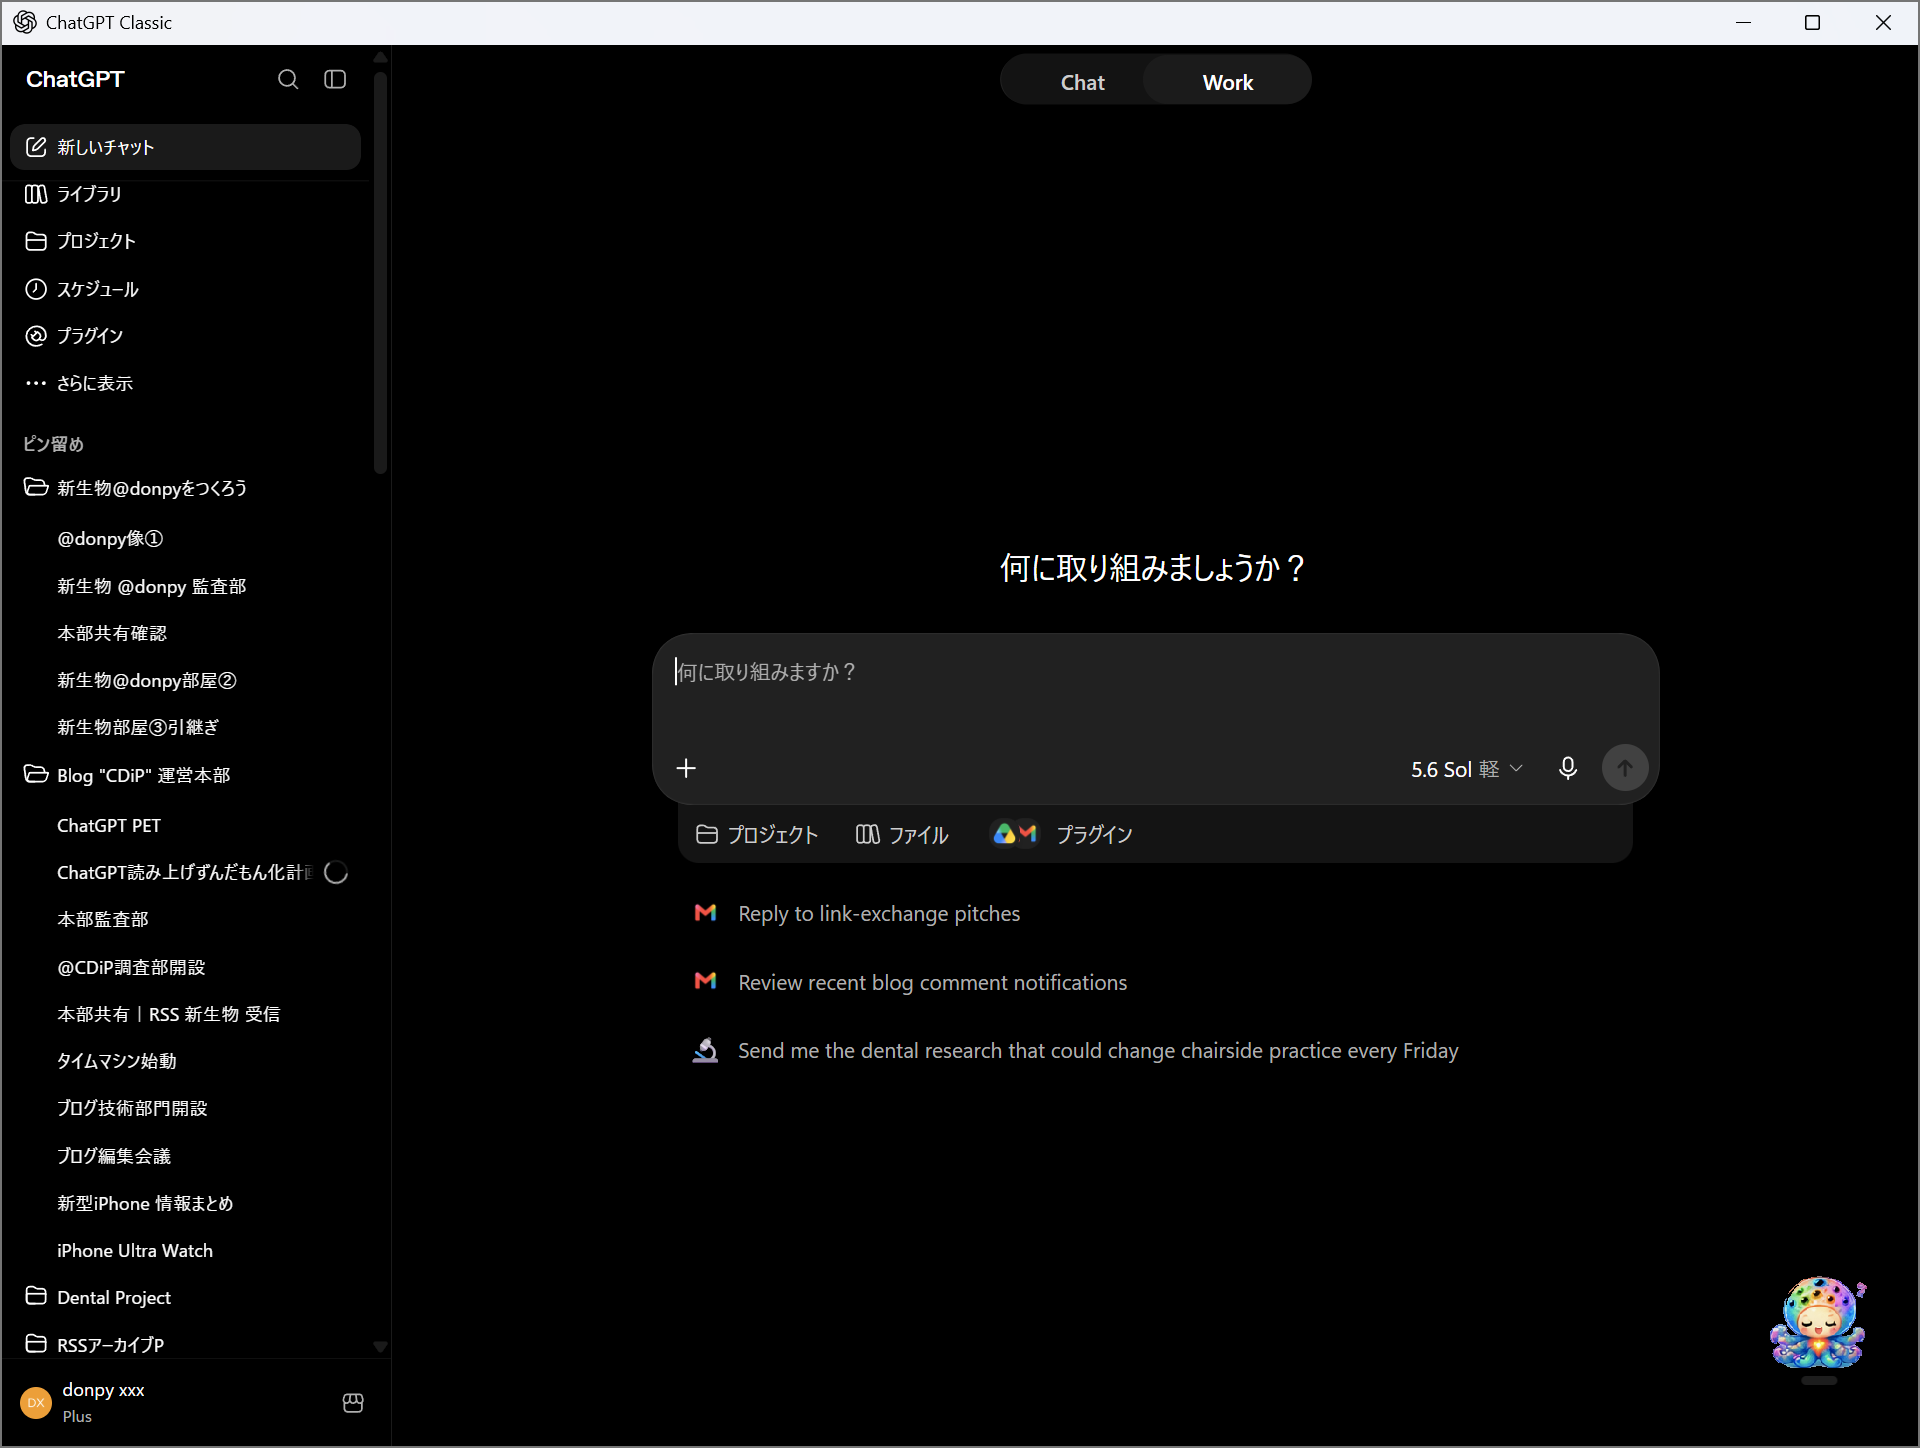This screenshot has width=1920, height=1448.
Task: Click the sidebar scroll down arrow
Action: coord(380,1346)
